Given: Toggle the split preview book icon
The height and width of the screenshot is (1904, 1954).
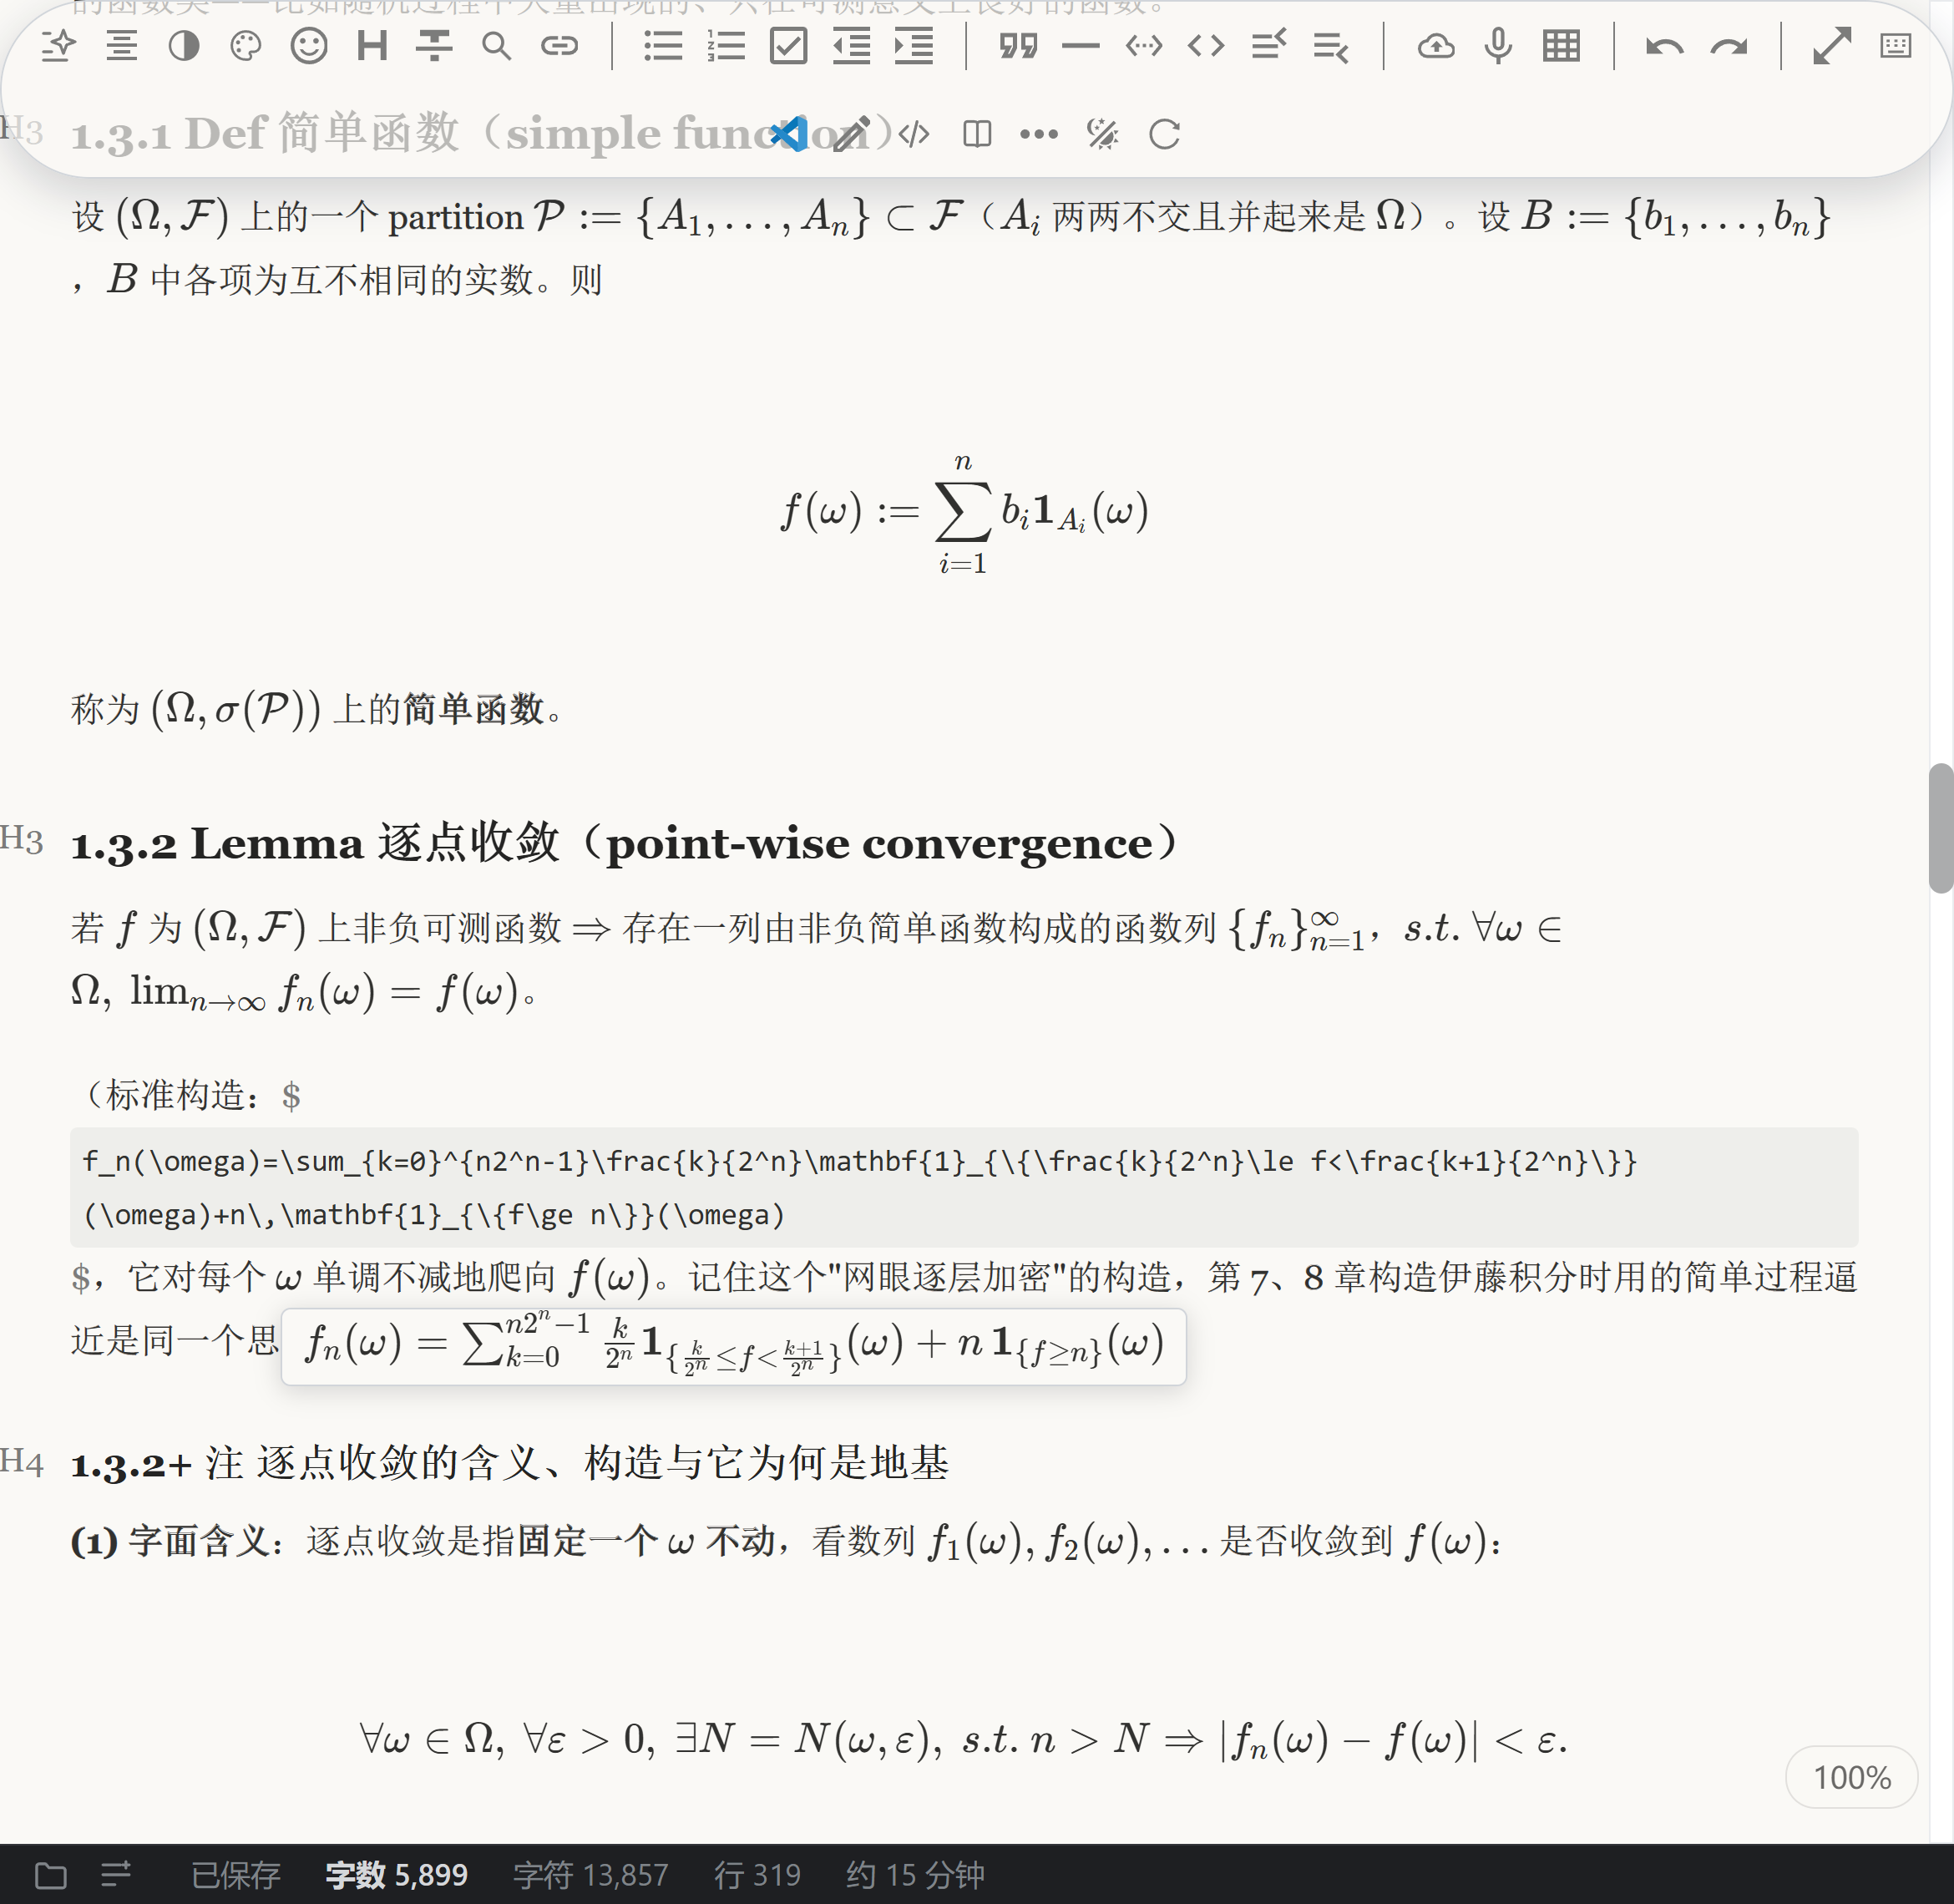Looking at the screenshot, I should pyautogui.click(x=977, y=133).
